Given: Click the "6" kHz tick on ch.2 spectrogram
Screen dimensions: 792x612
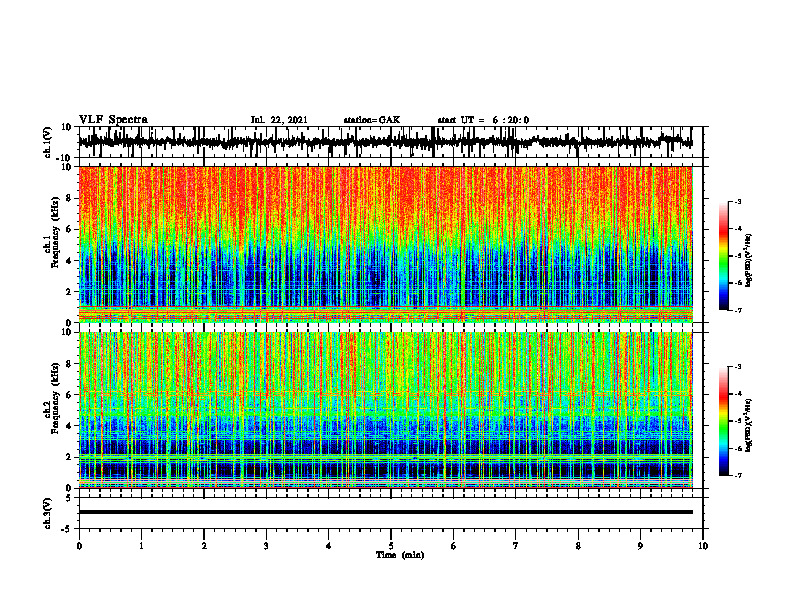Looking at the screenshot, I should tap(70, 395).
